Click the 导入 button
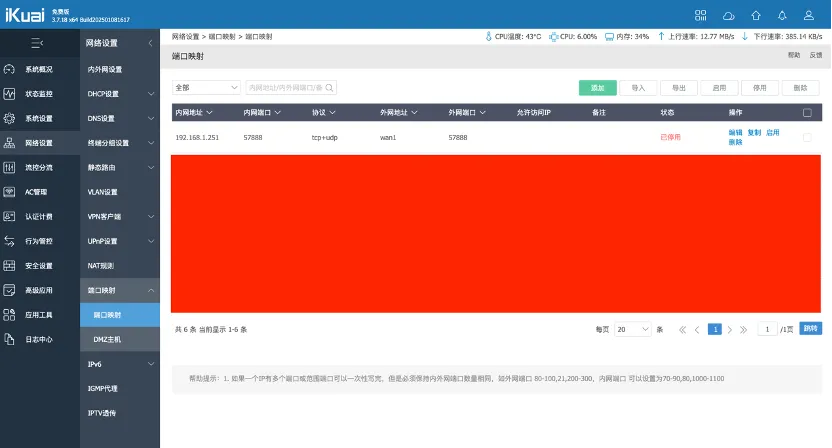The width and height of the screenshot is (832, 448). [638, 88]
